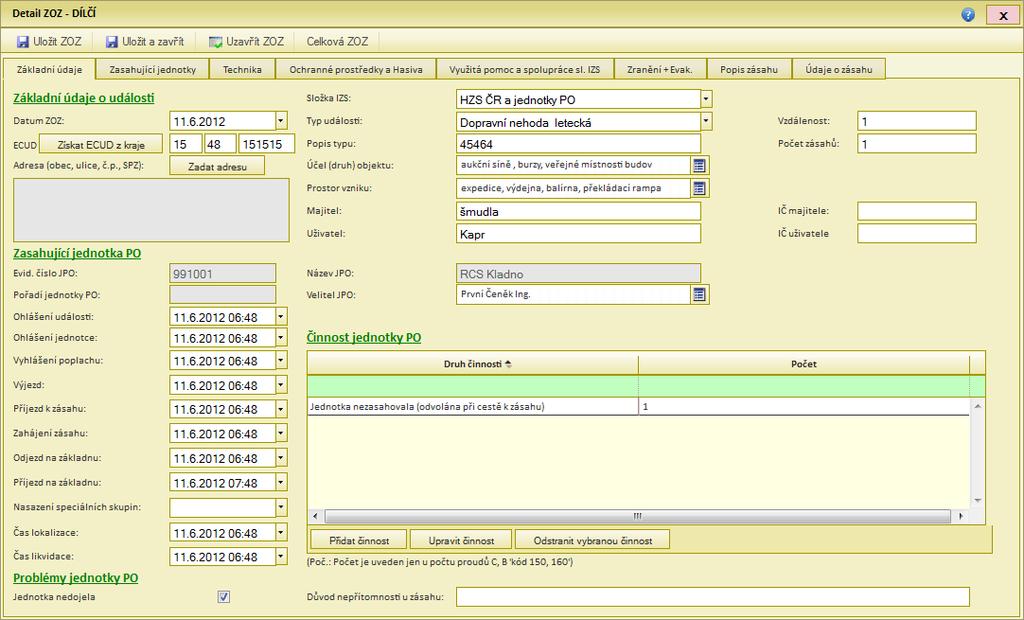
Task: Switch to the Základní údaje tab
Action: pos(48,69)
